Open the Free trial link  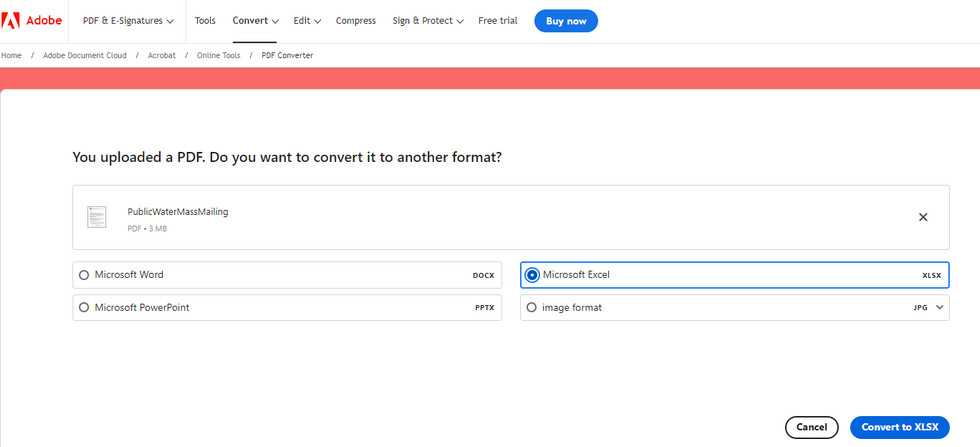(x=498, y=21)
